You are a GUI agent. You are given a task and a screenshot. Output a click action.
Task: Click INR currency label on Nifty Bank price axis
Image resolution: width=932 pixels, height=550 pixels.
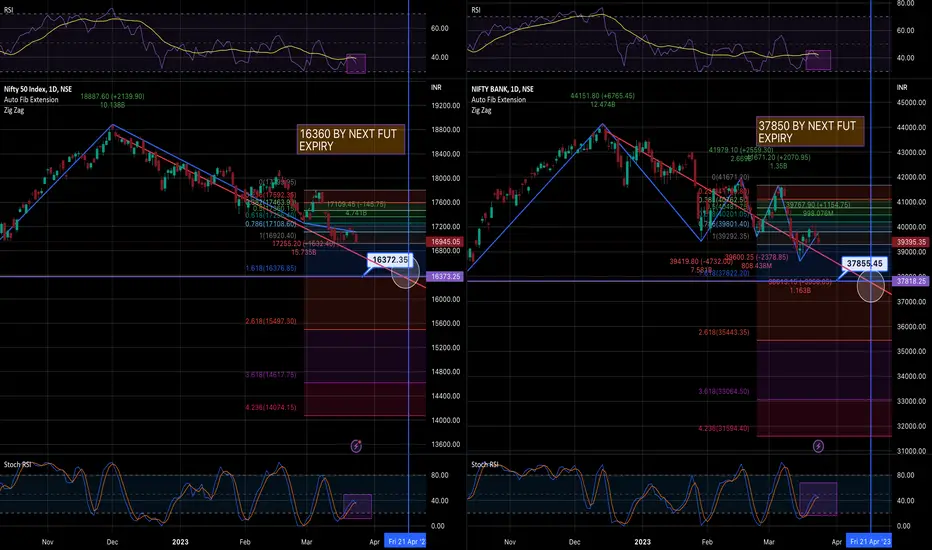pos(902,88)
